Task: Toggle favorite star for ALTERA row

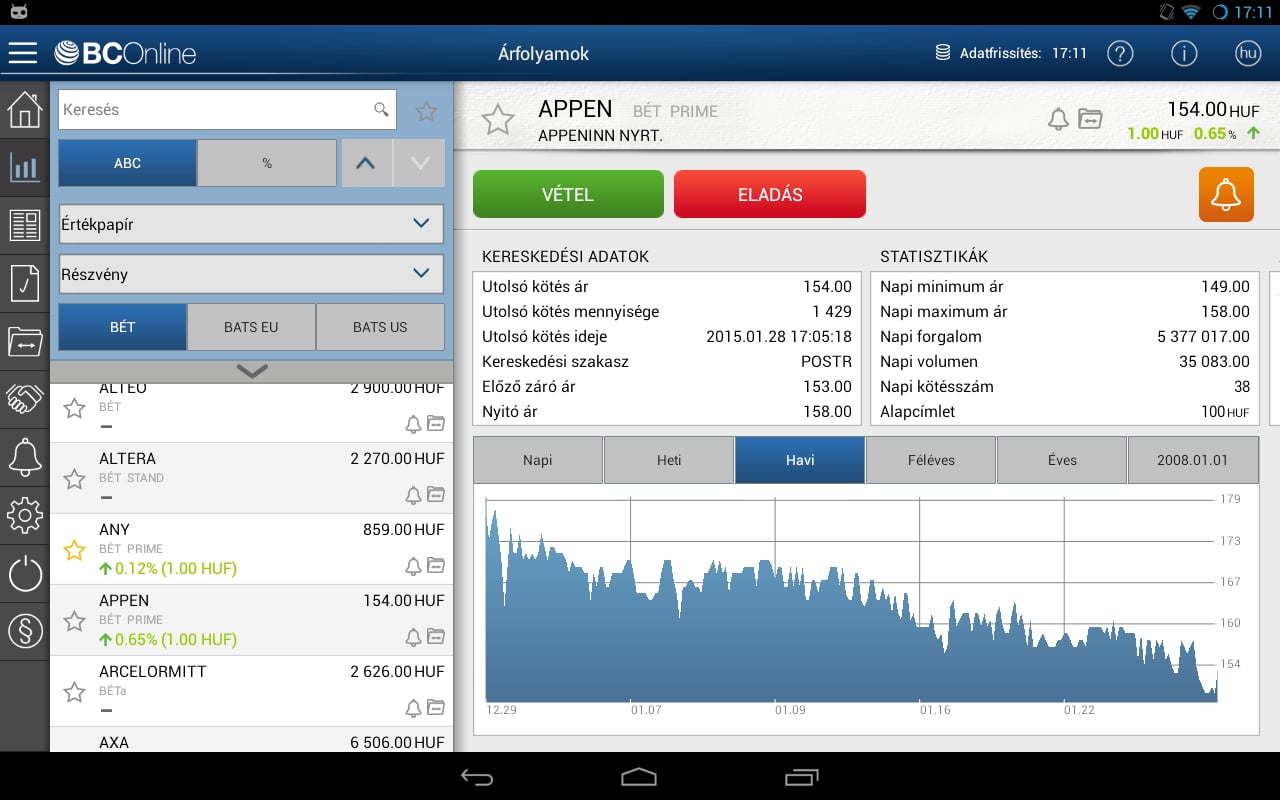Action: [x=74, y=479]
